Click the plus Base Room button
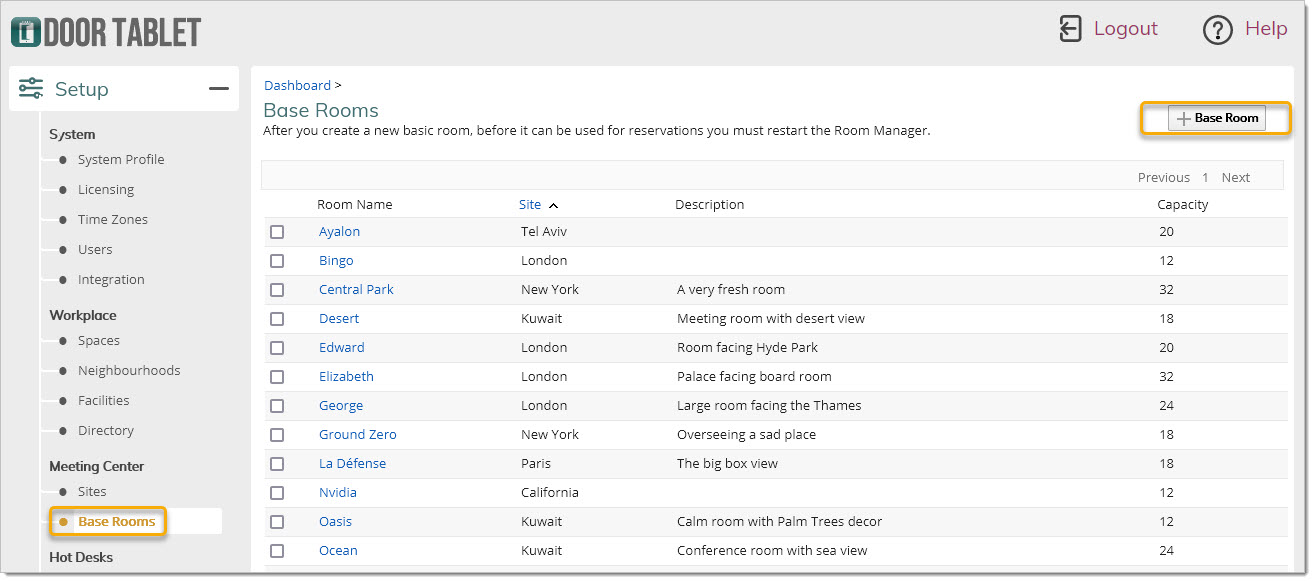The height and width of the screenshot is (581, 1313). coord(1216,118)
